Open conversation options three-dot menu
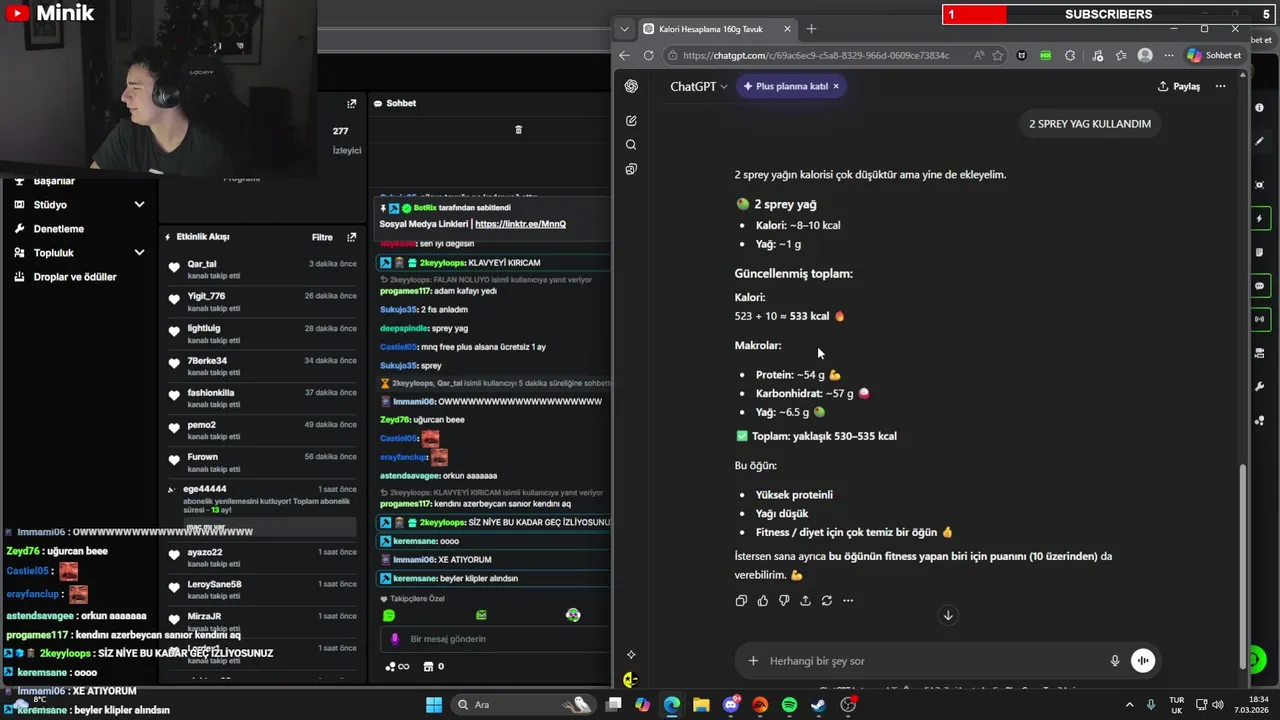1280x720 pixels. [1220, 87]
